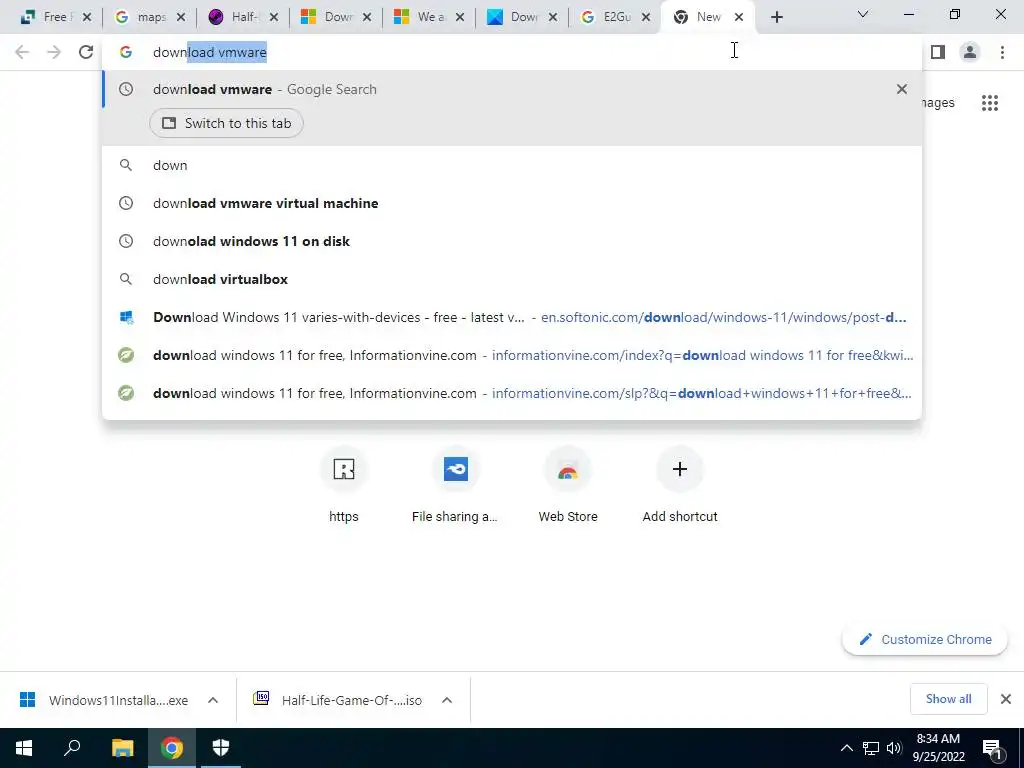
Task: Click Chrome taskbar icon
Action: [172, 748]
